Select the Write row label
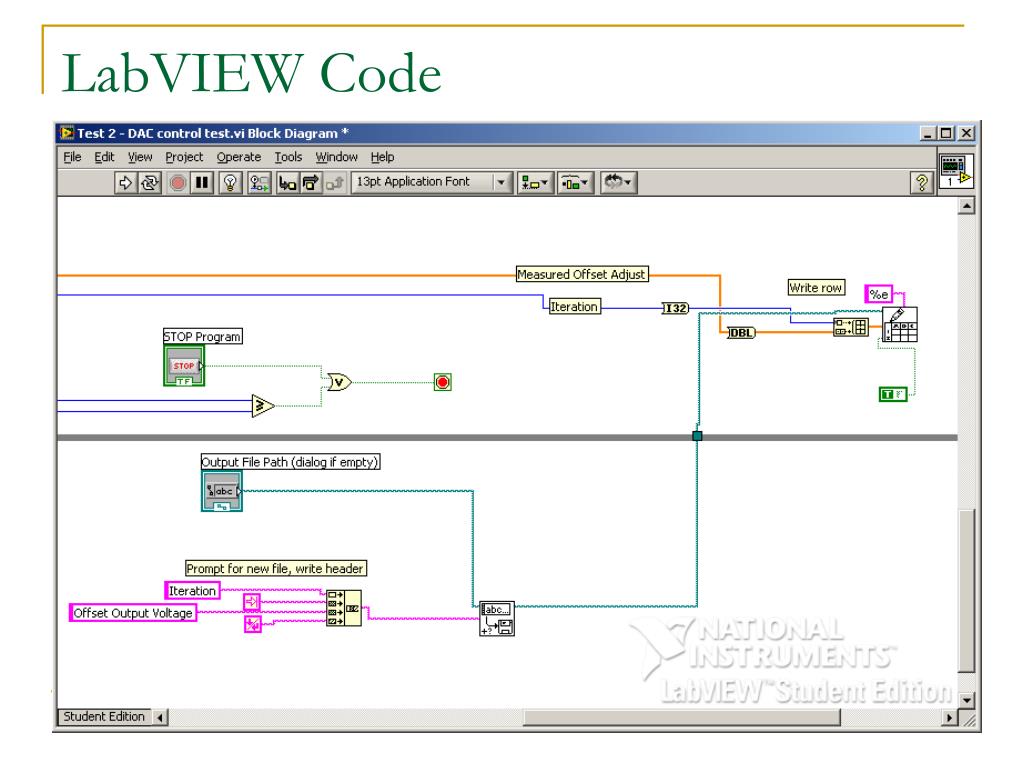The image size is (1024, 768). click(x=816, y=288)
